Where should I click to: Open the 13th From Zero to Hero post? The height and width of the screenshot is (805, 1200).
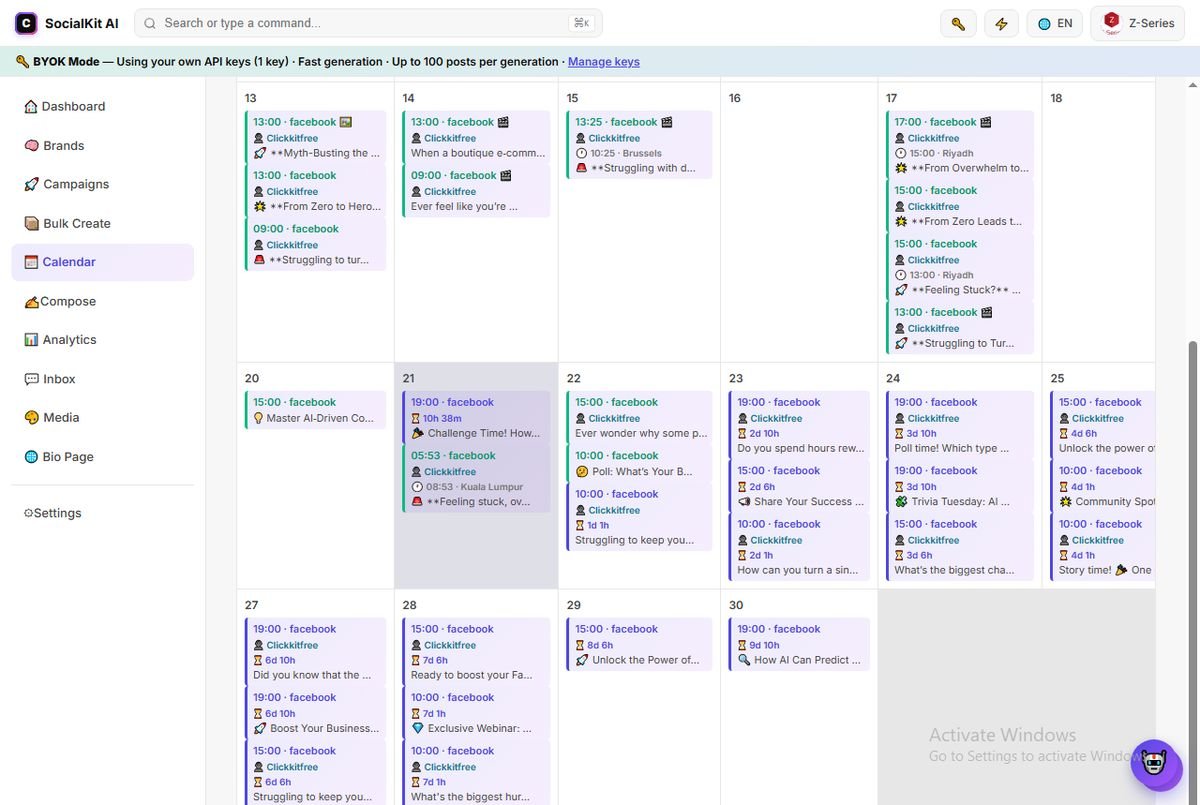316,190
